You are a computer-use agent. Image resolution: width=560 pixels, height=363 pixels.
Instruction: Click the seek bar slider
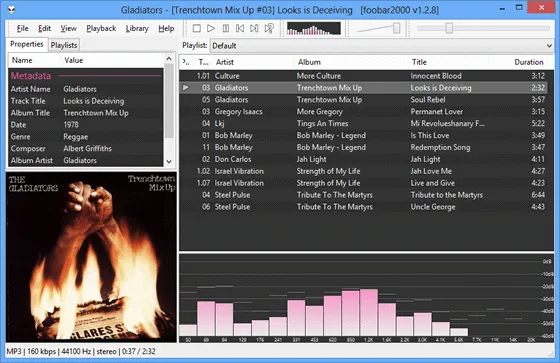[449, 28]
